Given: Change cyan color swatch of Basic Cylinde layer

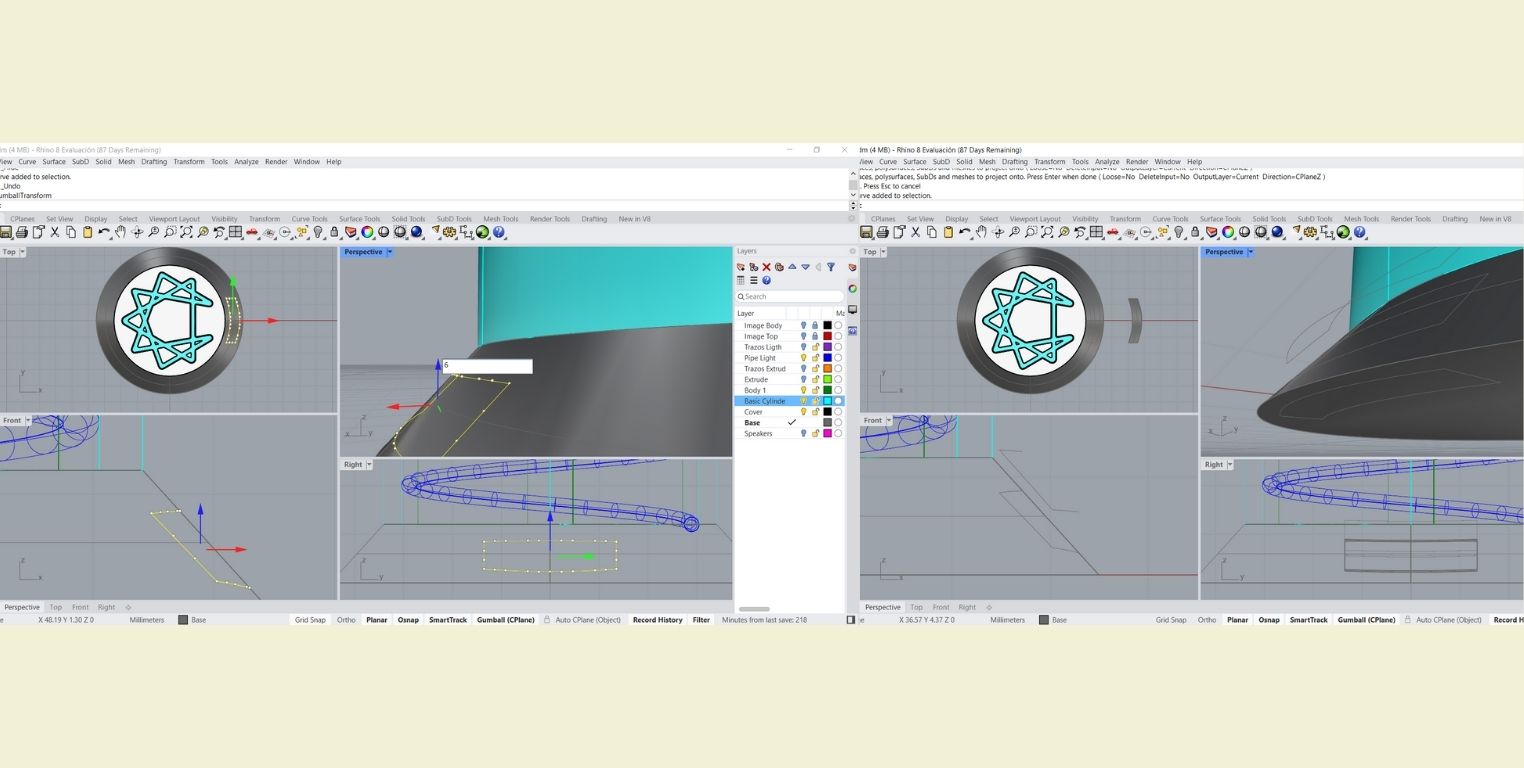Looking at the screenshot, I should pyautogui.click(x=827, y=401).
